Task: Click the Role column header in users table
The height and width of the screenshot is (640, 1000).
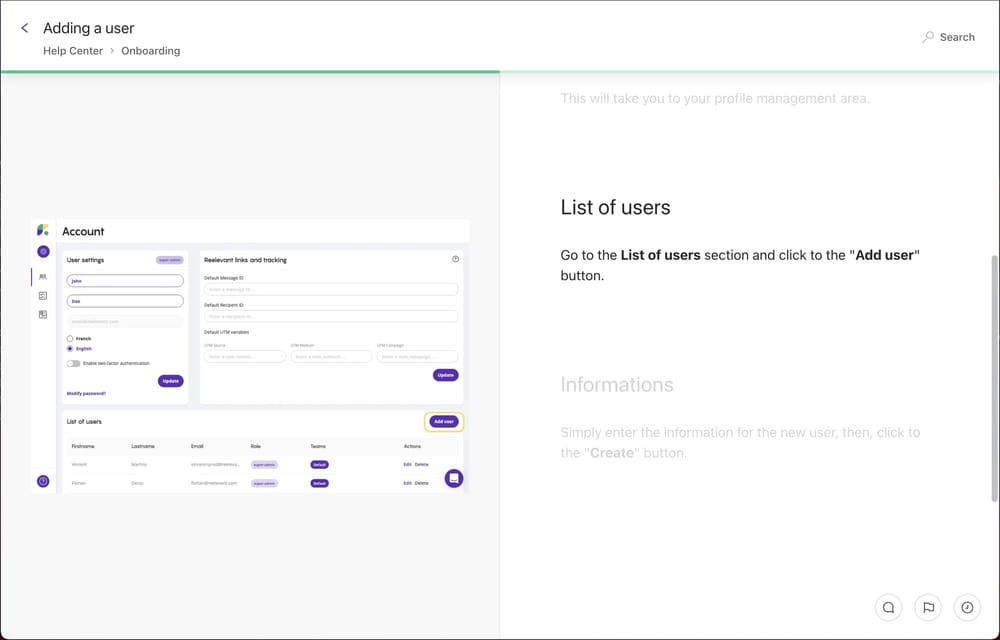Action: 256,446
